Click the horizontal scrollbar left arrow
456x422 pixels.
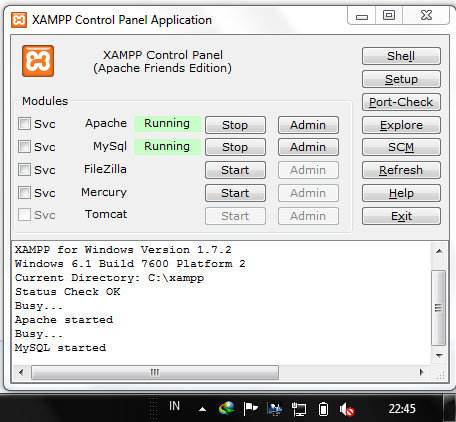click(x=21, y=372)
